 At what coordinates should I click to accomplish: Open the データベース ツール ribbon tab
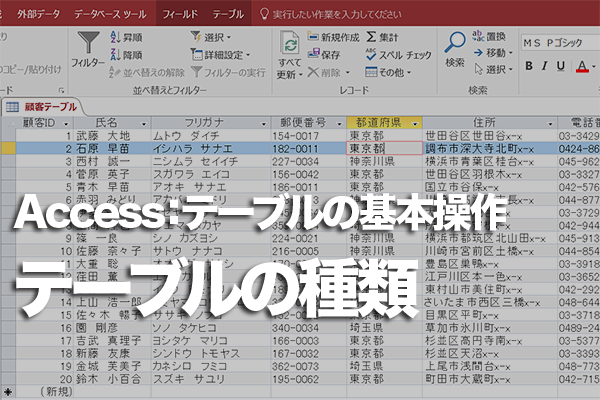(x=110, y=14)
